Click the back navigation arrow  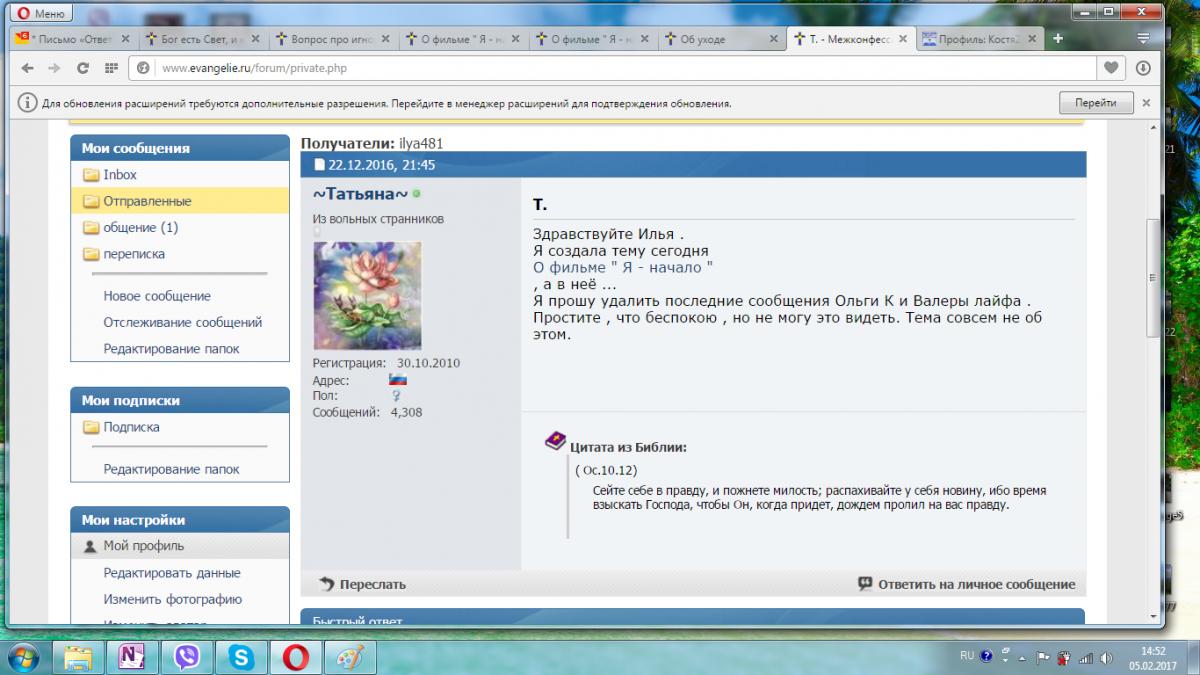point(26,68)
